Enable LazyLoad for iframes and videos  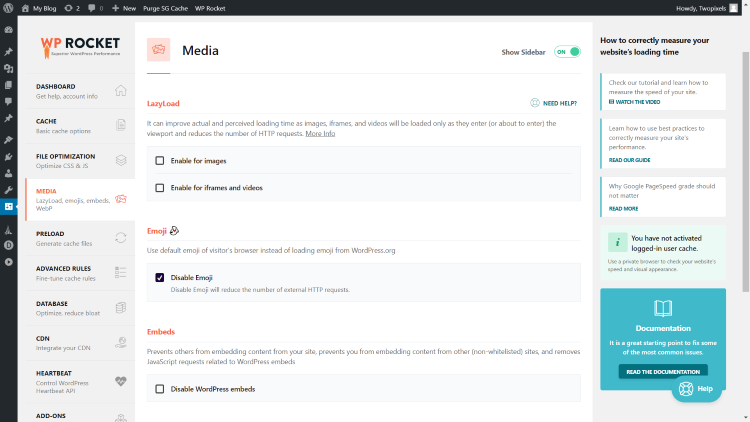(160, 188)
